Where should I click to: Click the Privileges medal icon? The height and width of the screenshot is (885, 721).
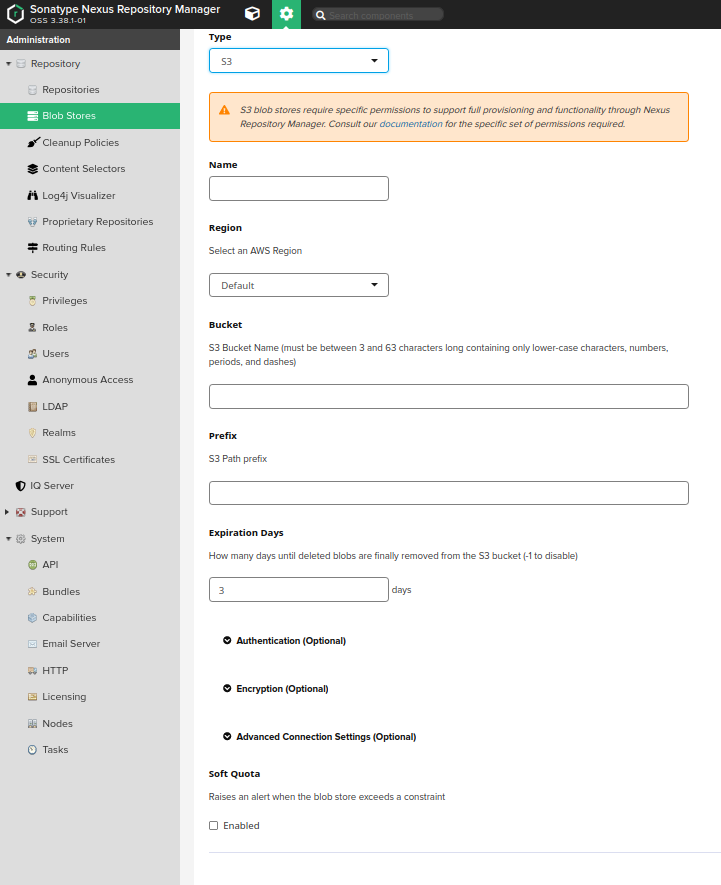point(33,301)
